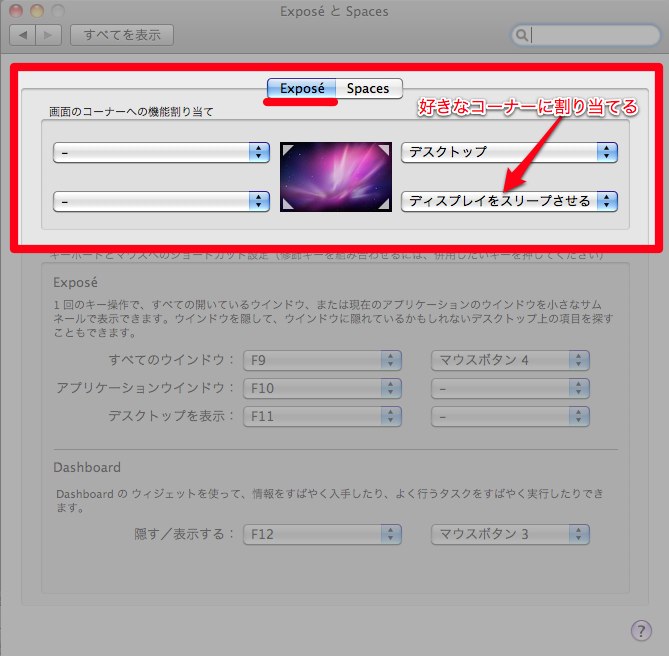Switch to the Spaces tab

point(368,88)
